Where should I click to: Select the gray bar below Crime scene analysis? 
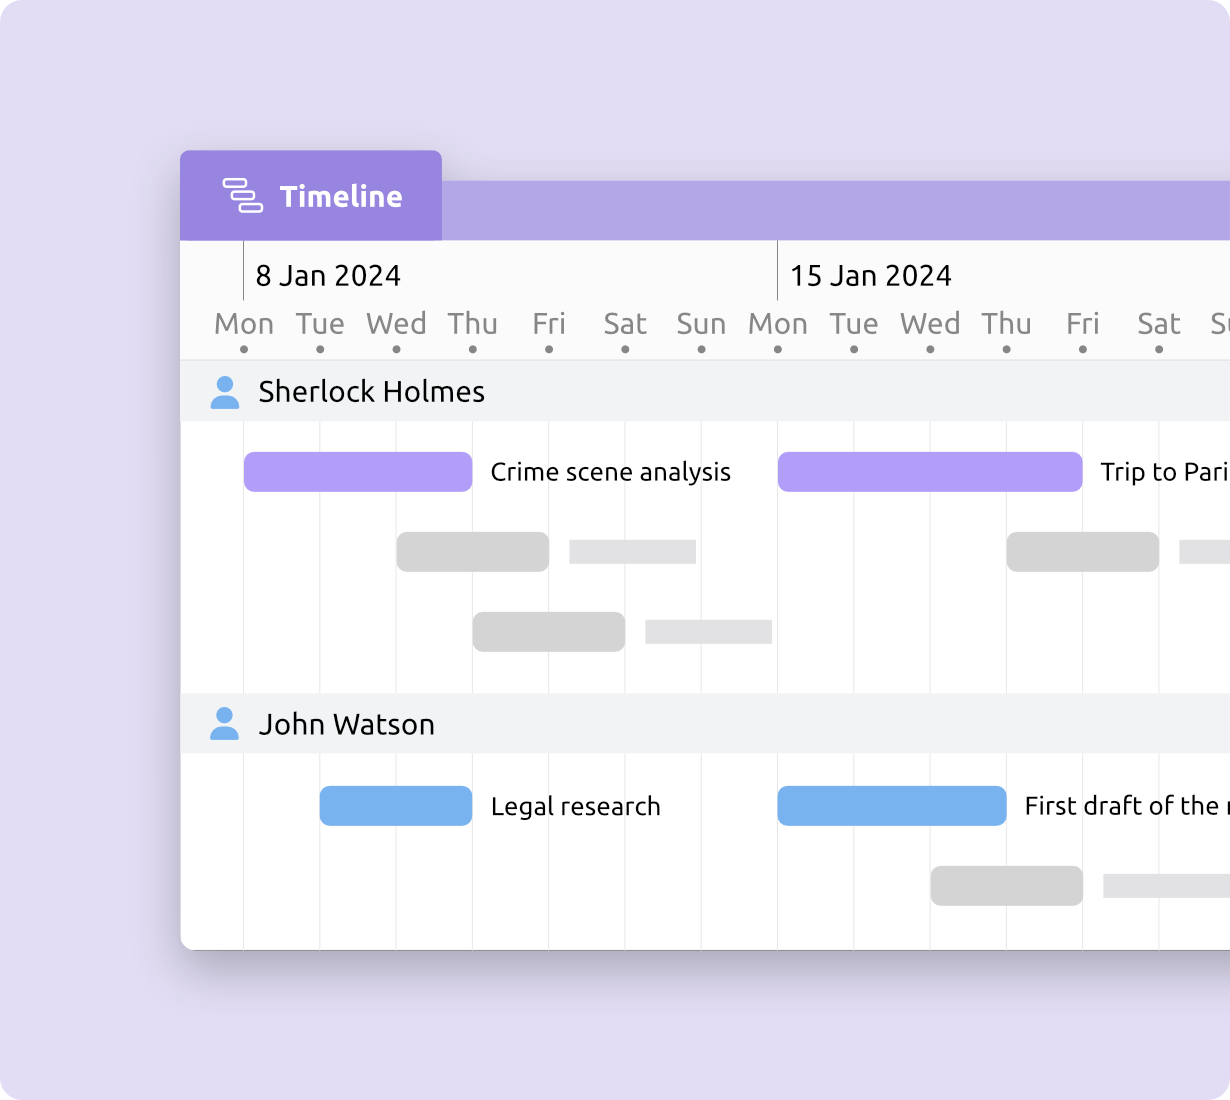pyautogui.click(x=472, y=551)
